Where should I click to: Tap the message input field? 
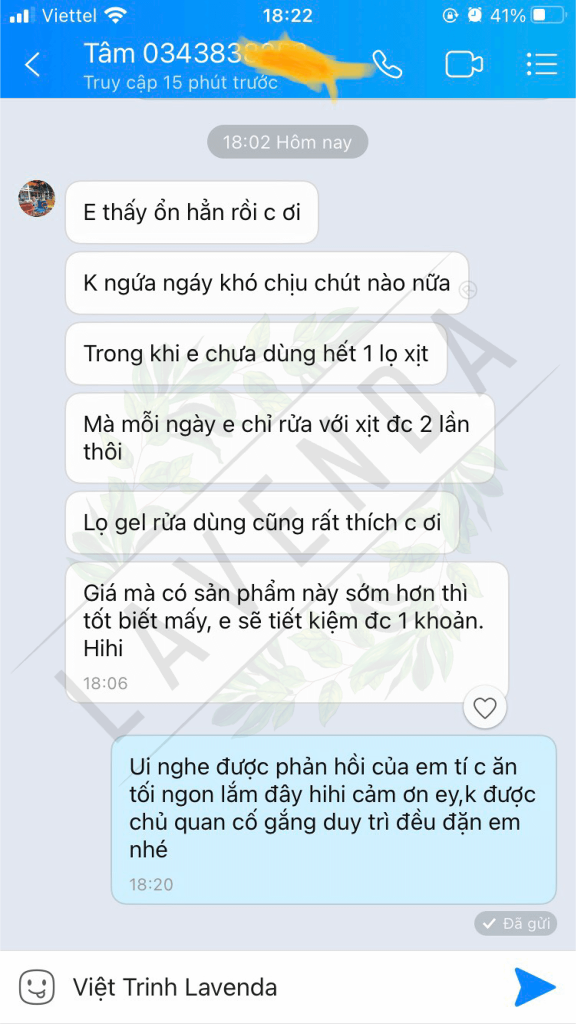coord(281,987)
